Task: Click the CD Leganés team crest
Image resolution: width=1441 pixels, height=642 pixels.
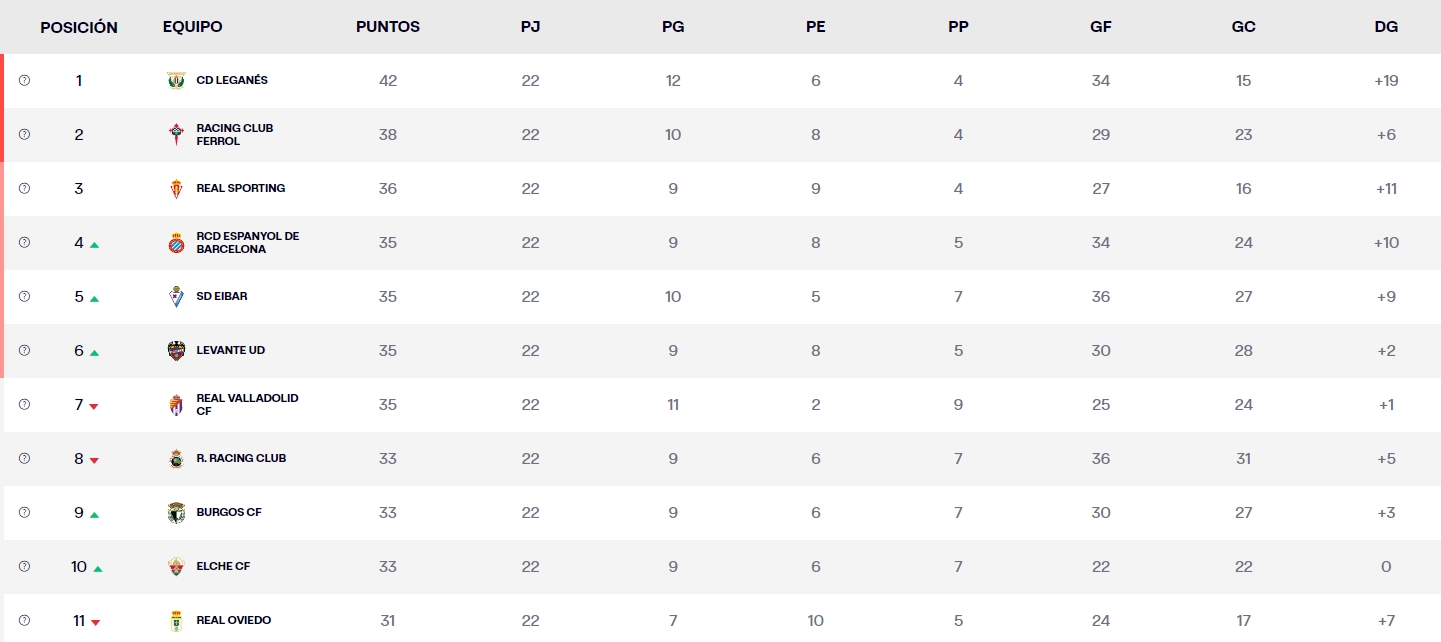Action: (176, 80)
